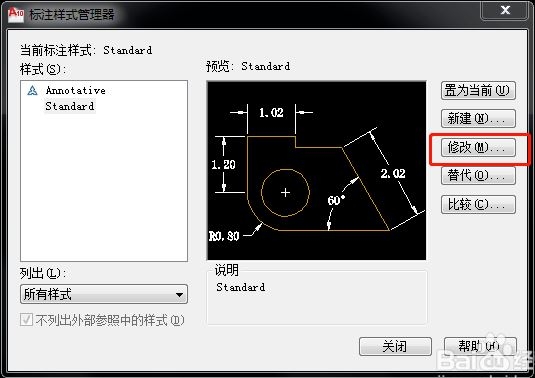Click 置为当前(U) button
The width and height of the screenshot is (535, 378).
(478, 90)
